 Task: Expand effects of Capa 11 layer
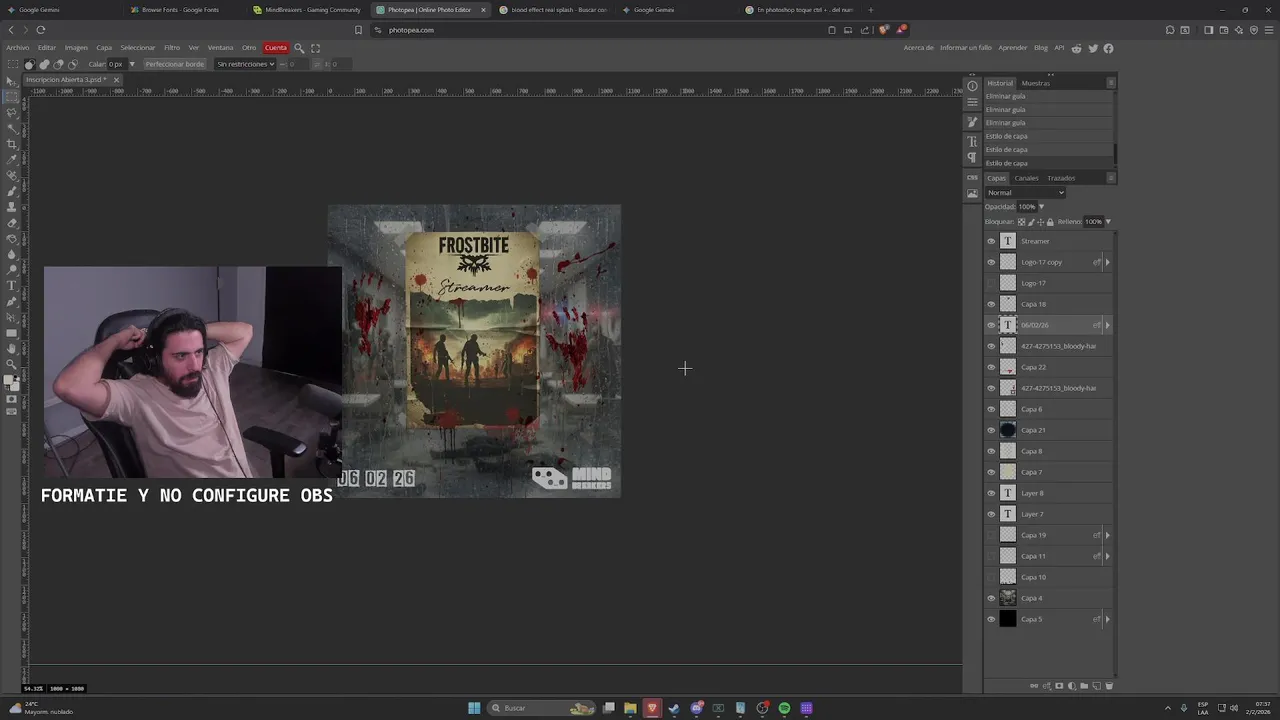pyautogui.click(x=1107, y=556)
